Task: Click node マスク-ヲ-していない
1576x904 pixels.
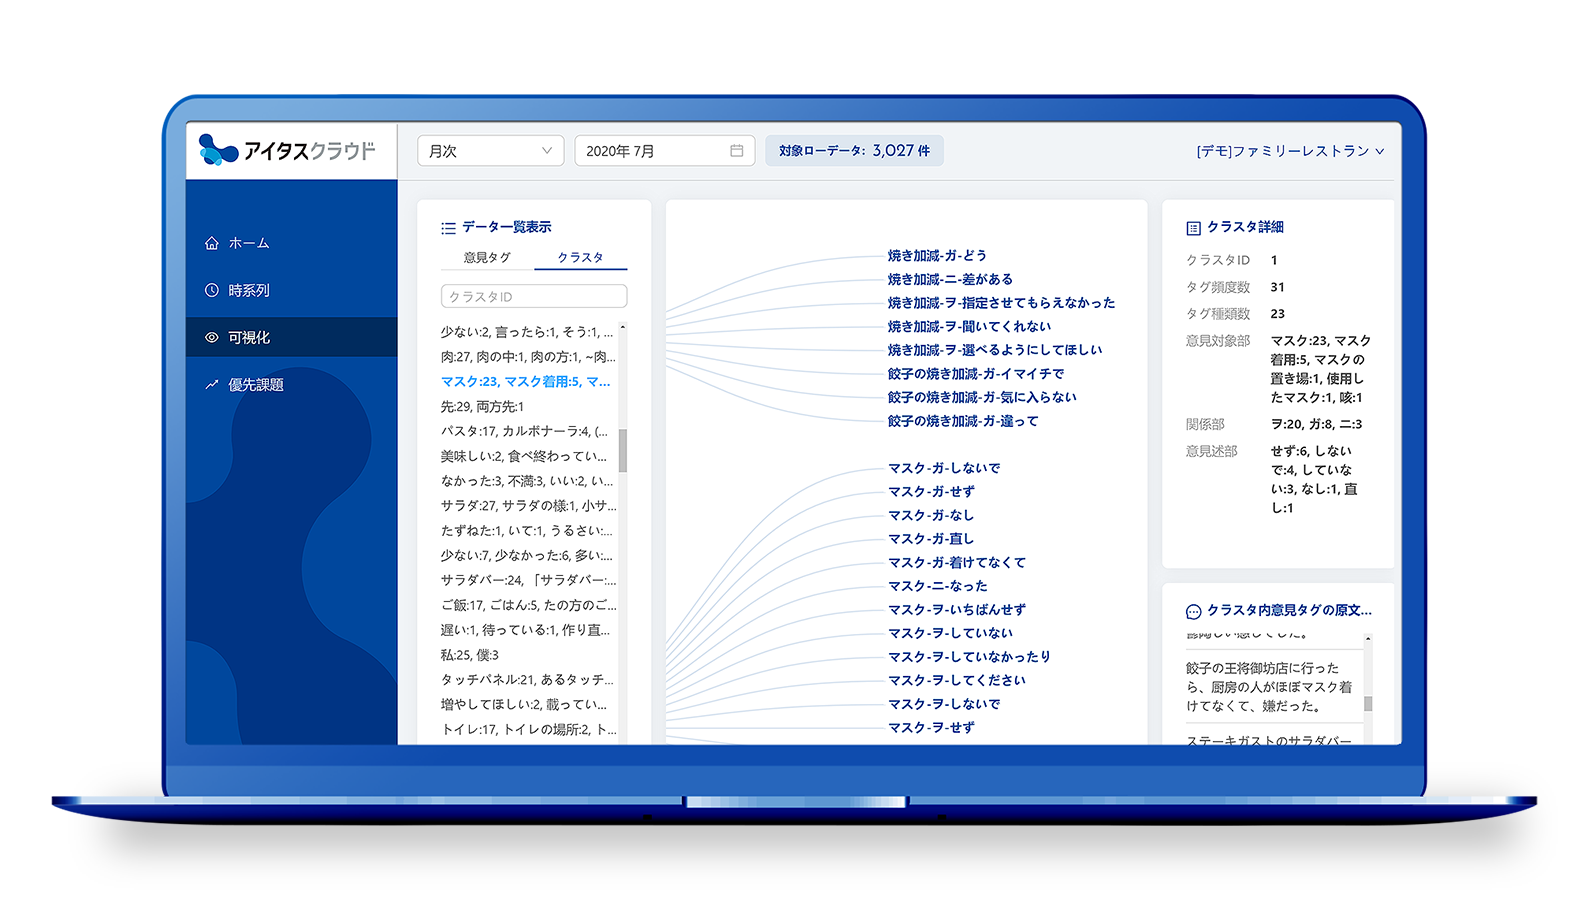Action: pos(951,633)
